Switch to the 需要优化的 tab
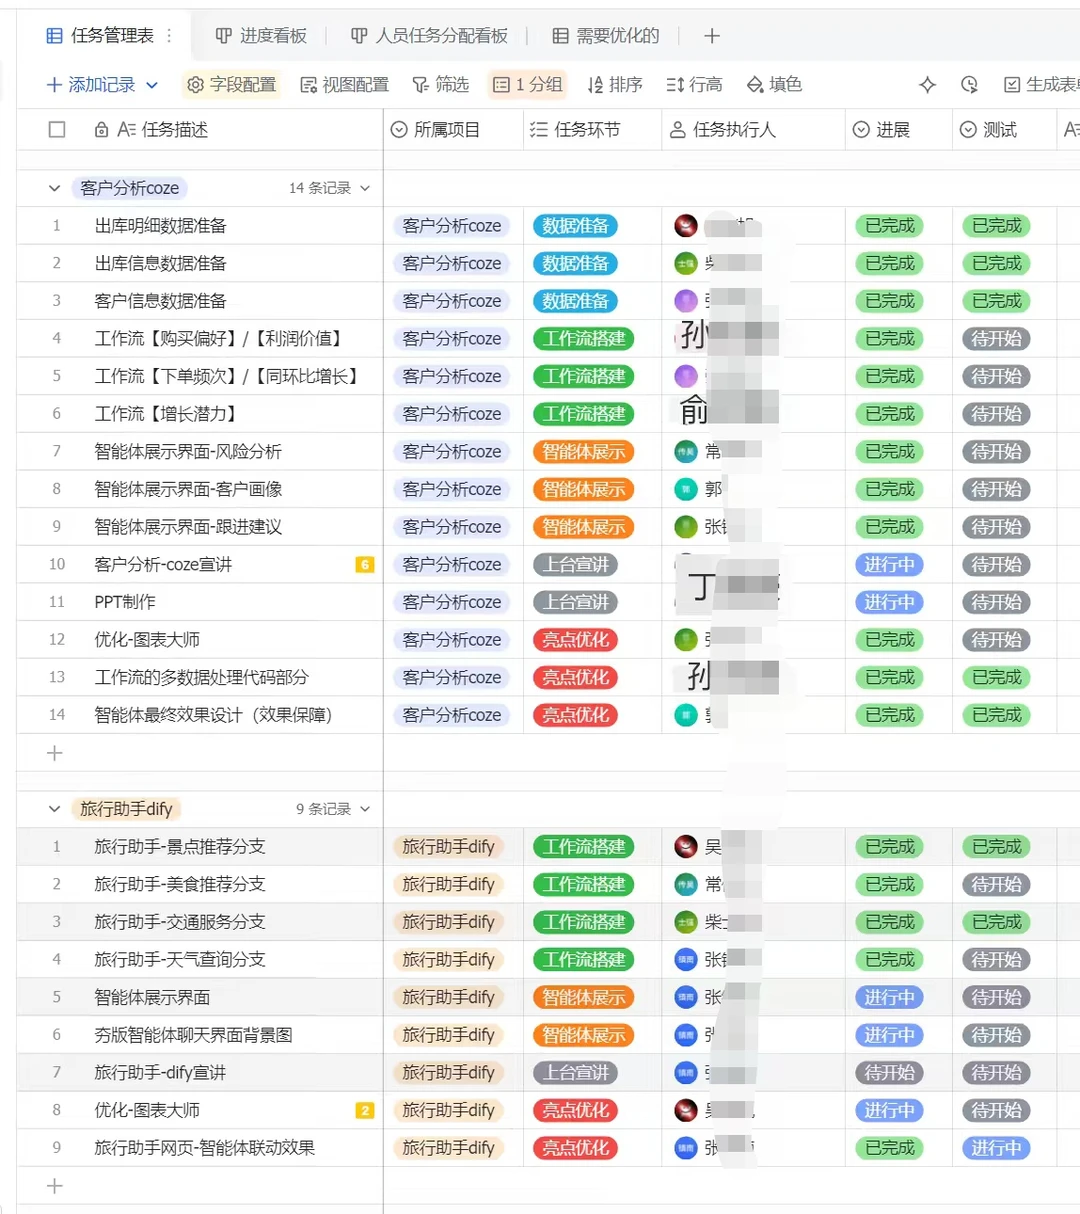The height and width of the screenshot is (1214, 1080). (x=606, y=36)
